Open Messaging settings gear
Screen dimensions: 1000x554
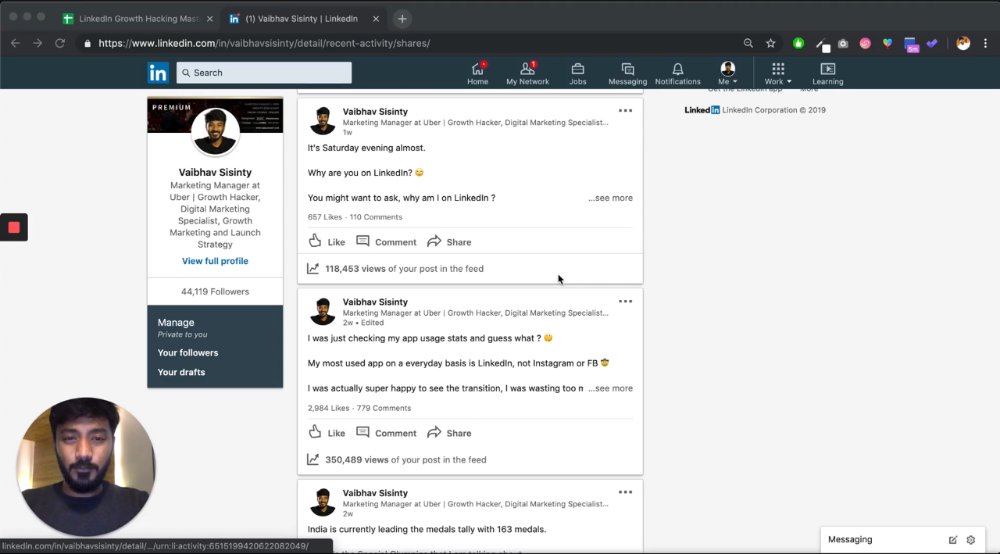point(971,540)
